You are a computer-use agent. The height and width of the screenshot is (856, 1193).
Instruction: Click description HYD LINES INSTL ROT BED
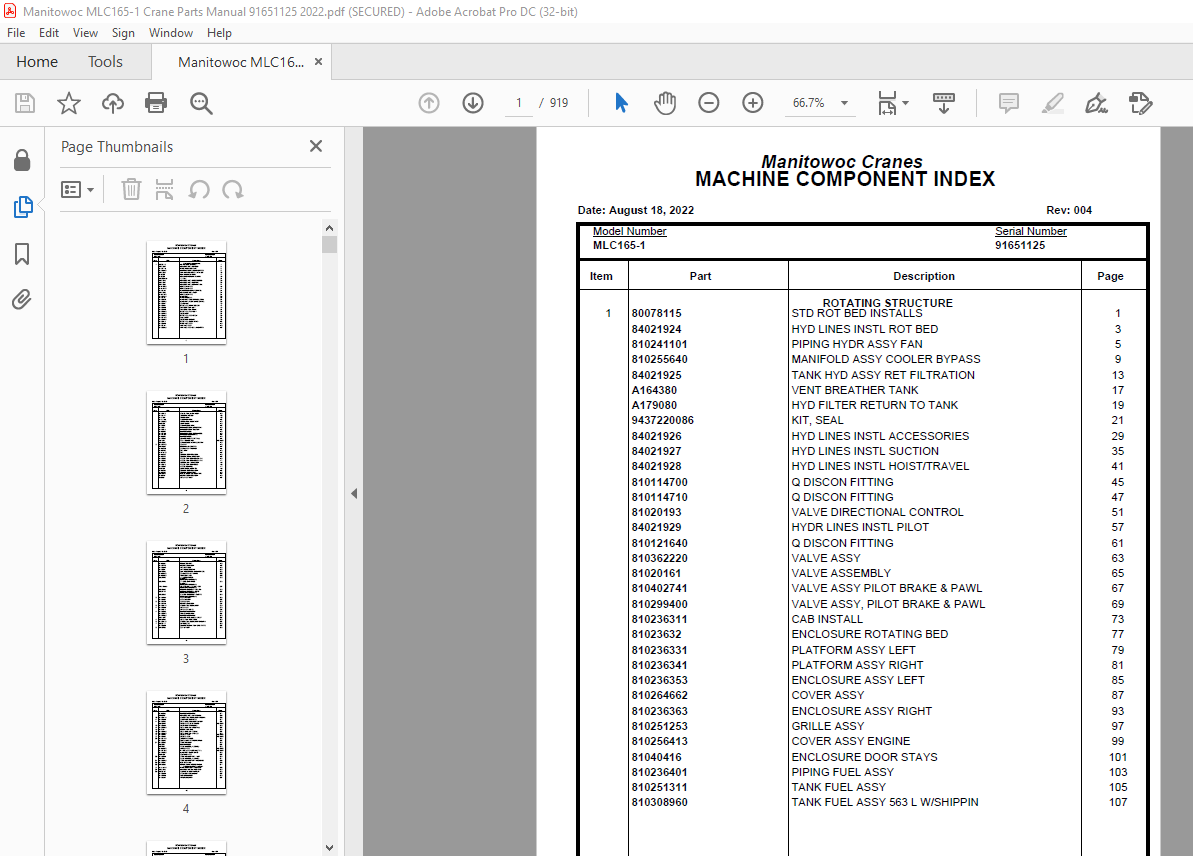pyautogui.click(x=864, y=329)
